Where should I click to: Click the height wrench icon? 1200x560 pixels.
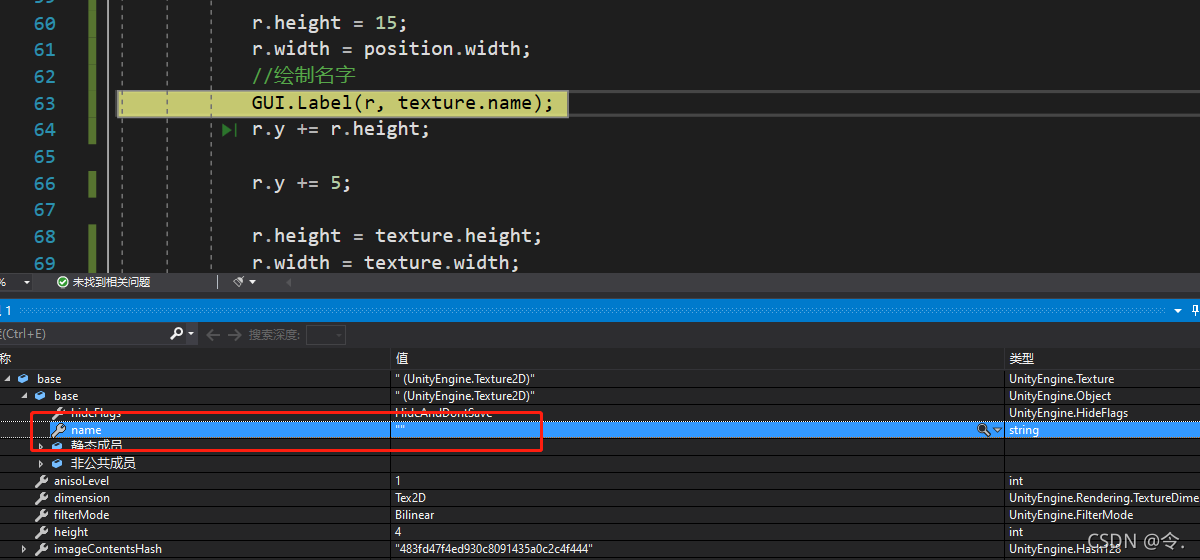41,532
